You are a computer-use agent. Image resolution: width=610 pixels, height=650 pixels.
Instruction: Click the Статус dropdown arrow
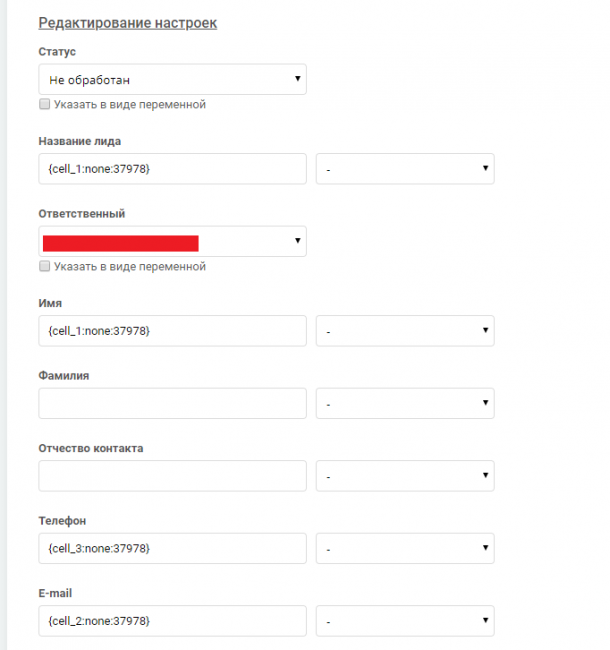click(x=298, y=79)
